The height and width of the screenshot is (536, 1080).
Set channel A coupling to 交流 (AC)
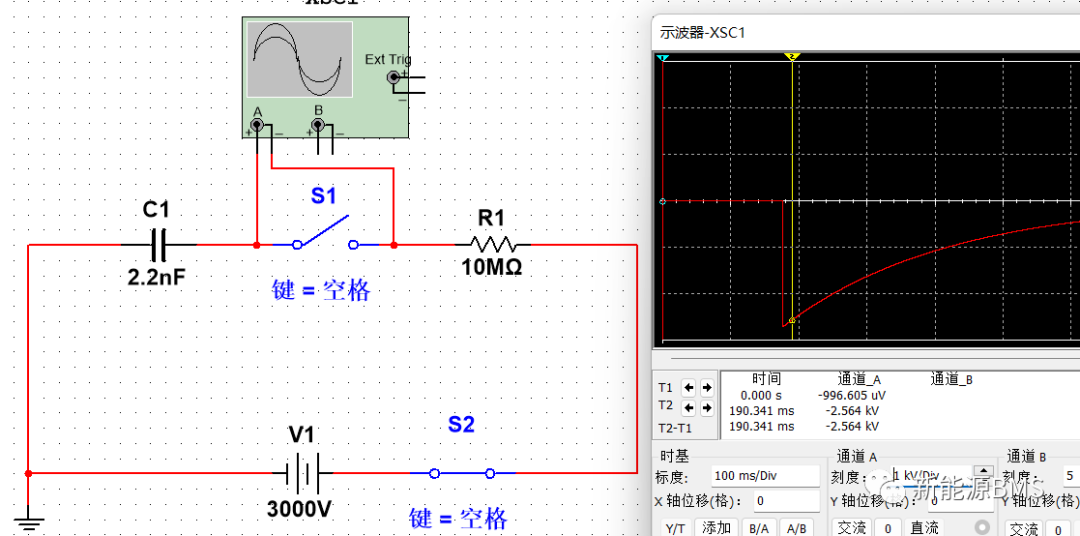[x=851, y=528]
